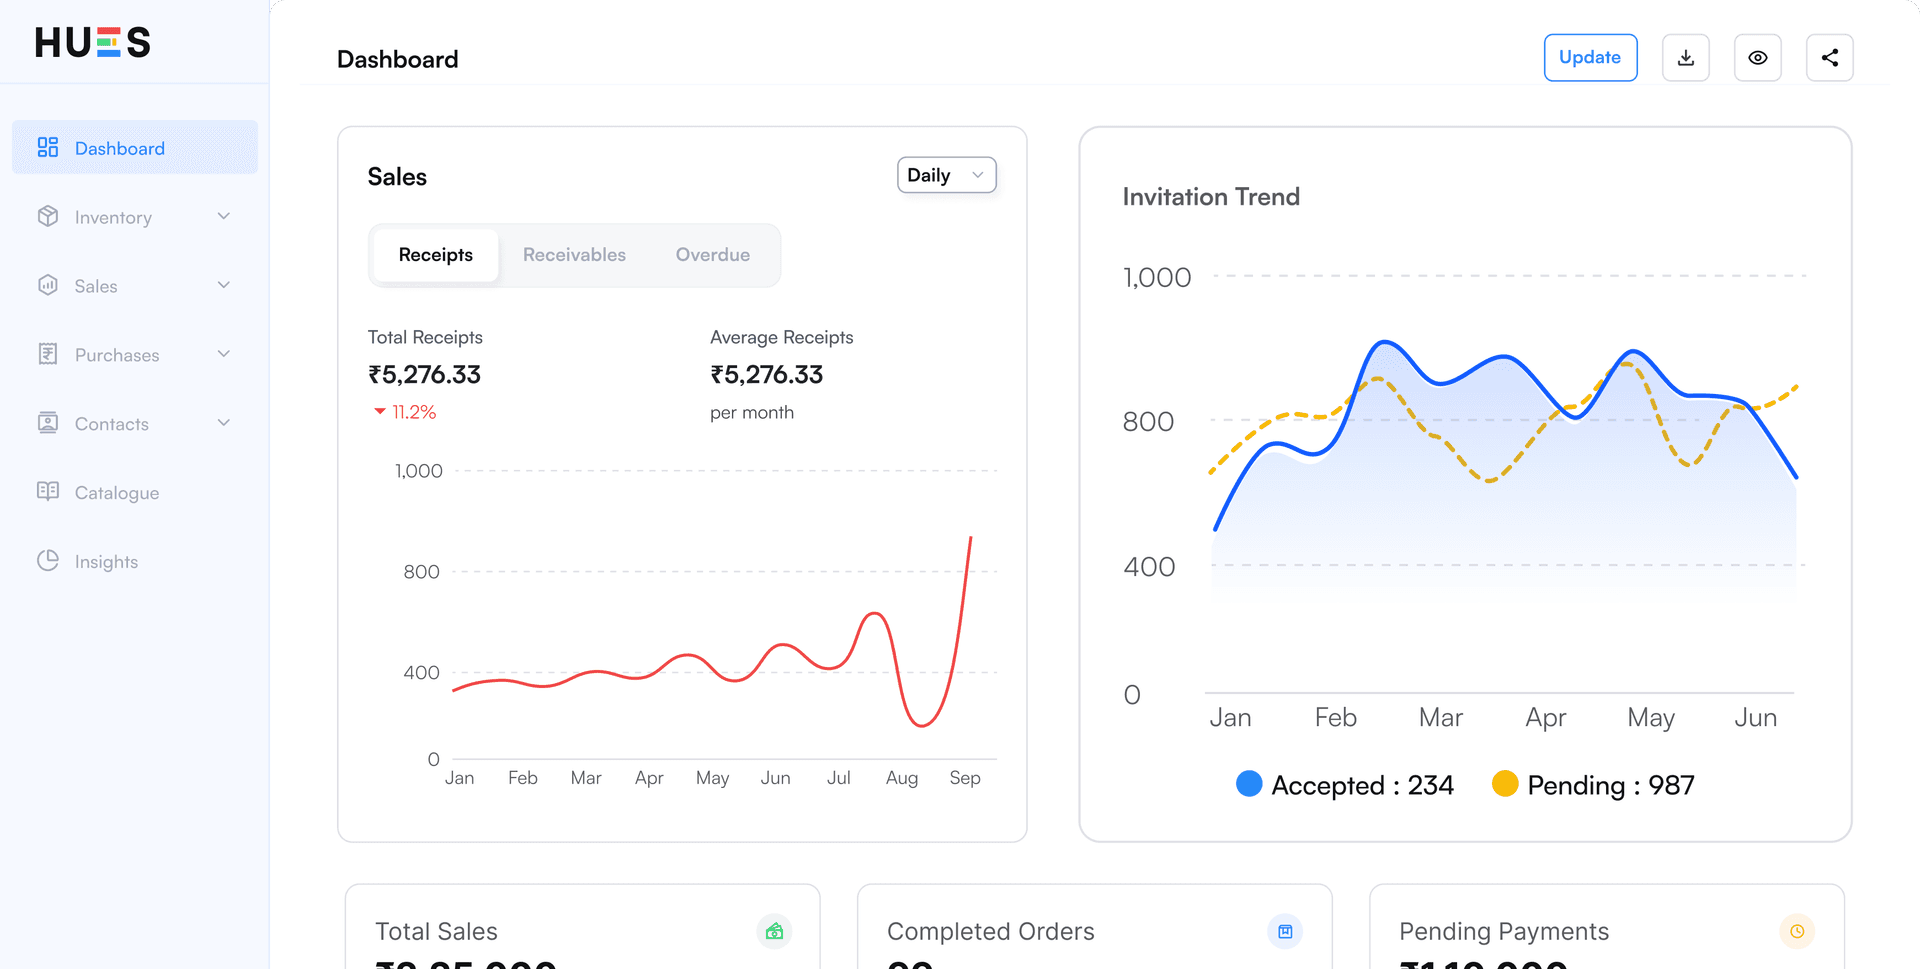Toggle the eye preview icon in header
Viewport: 1920px width, 969px height.
tap(1758, 57)
